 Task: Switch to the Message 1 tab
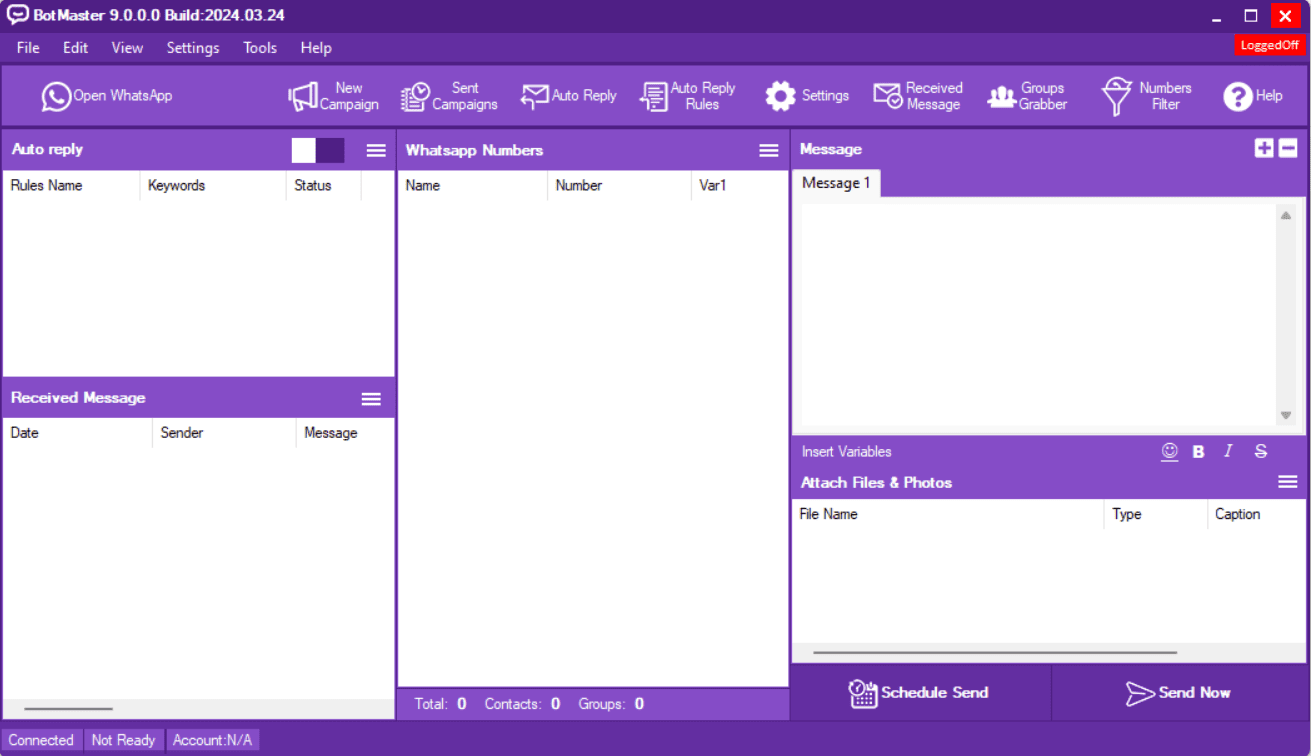coord(836,183)
